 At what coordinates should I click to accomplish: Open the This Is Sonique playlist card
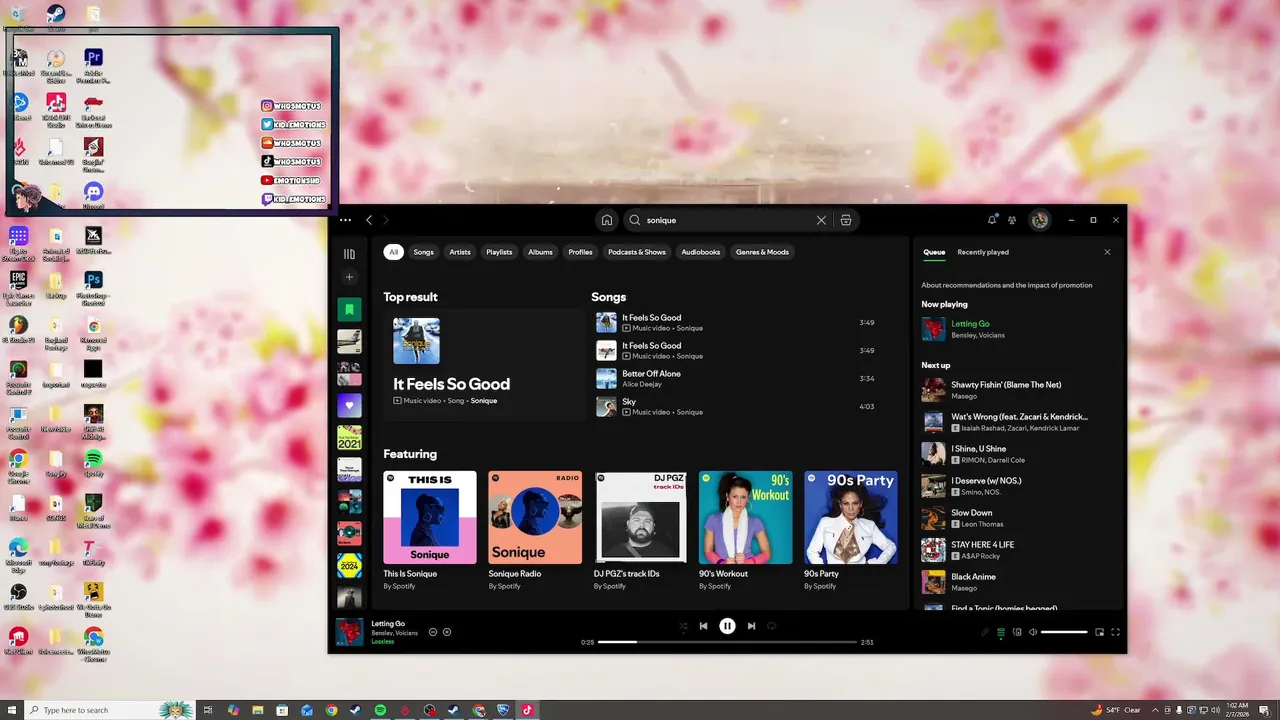[430, 531]
